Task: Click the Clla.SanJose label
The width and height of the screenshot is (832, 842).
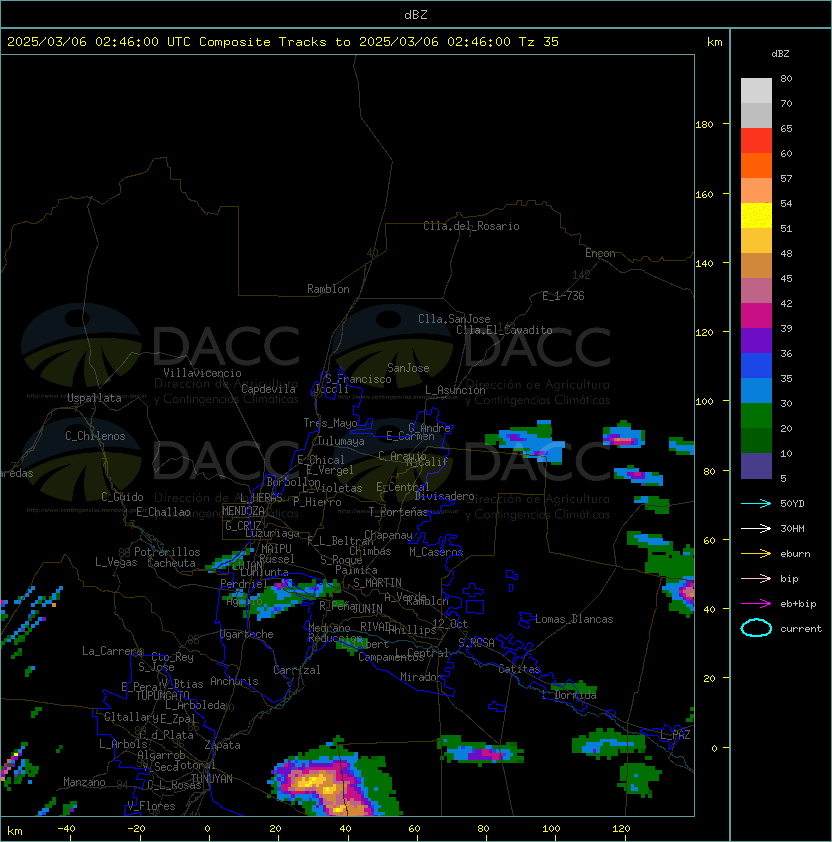Action: (x=454, y=319)
